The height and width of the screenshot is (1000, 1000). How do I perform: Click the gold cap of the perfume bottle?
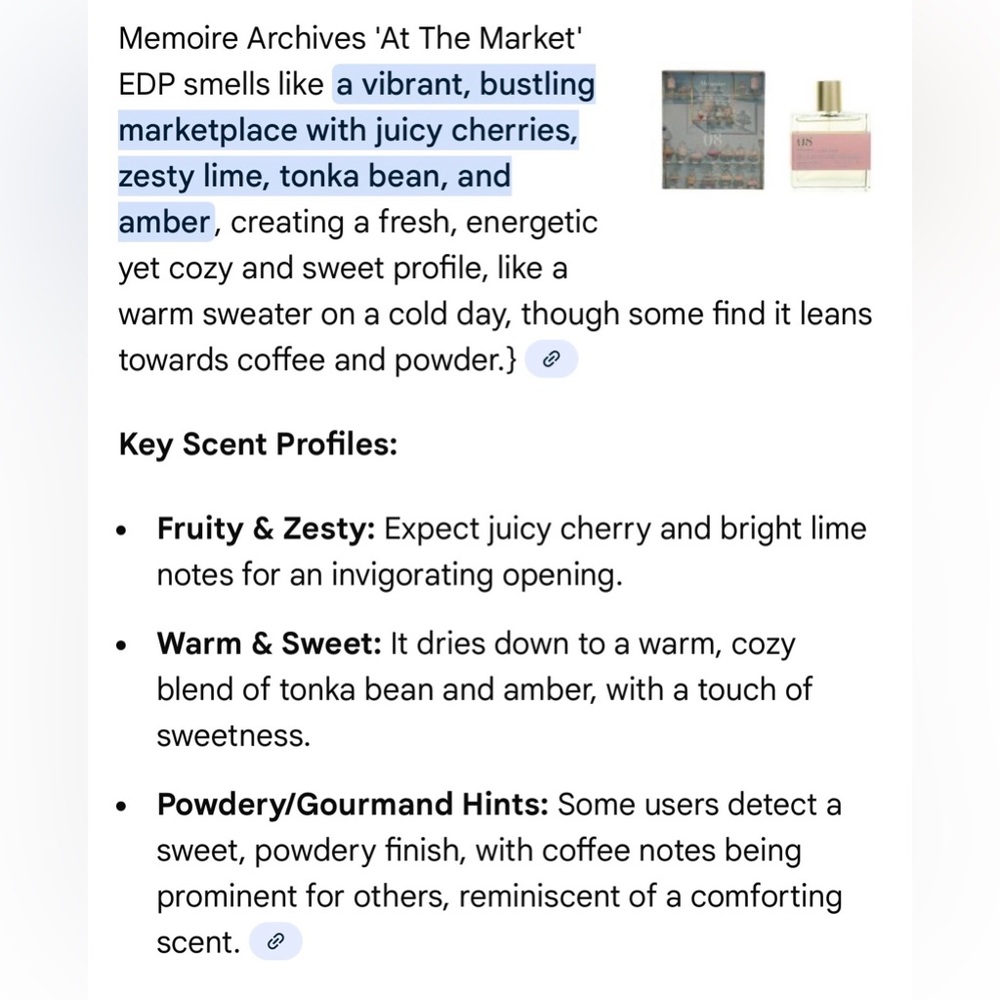pyautogui.click(x=829, y=98)
